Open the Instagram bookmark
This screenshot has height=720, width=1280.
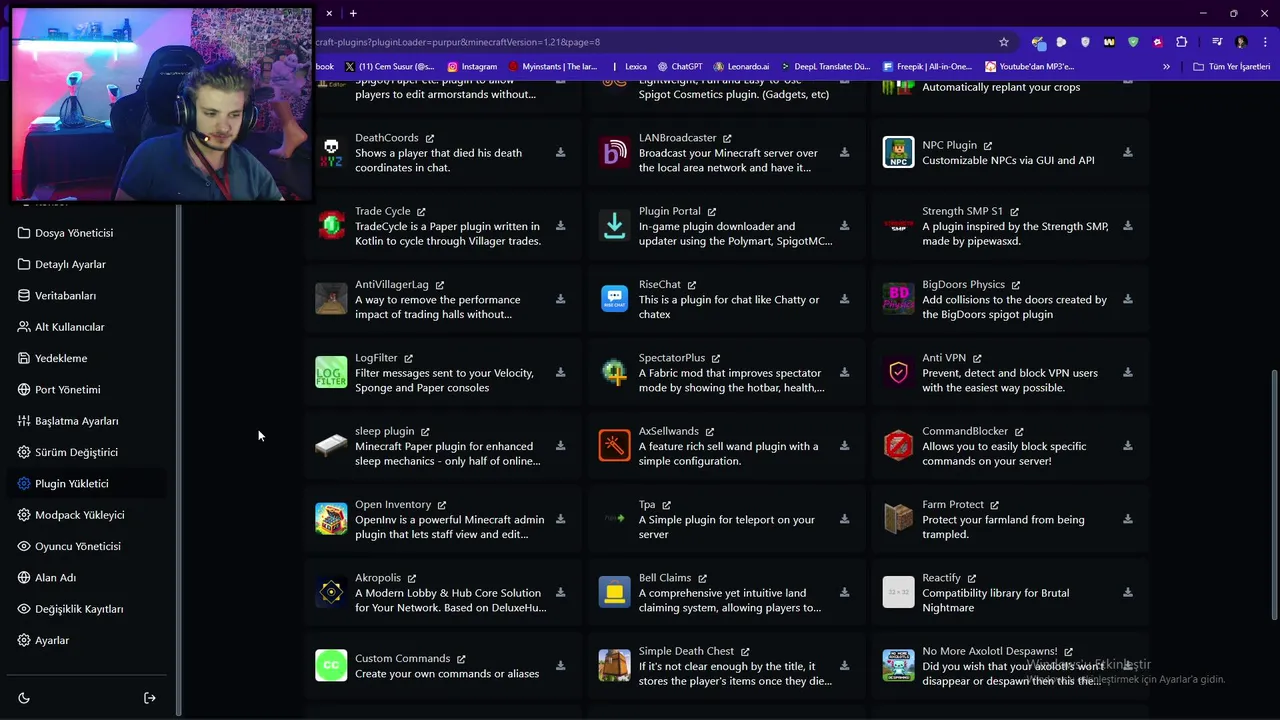(x=472, y=67)
